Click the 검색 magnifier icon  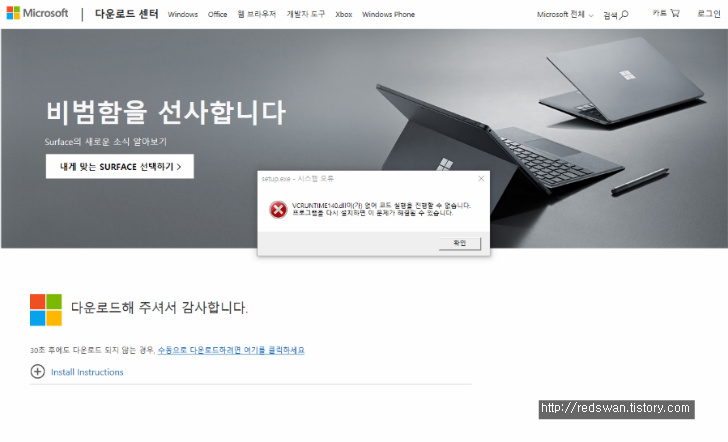pyautogui.click(x=624, y=15)
